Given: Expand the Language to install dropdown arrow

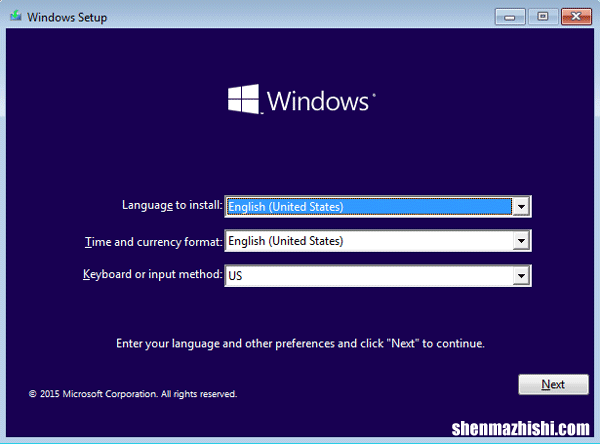Looking at the screenshot, I should [x=521, y=207].
